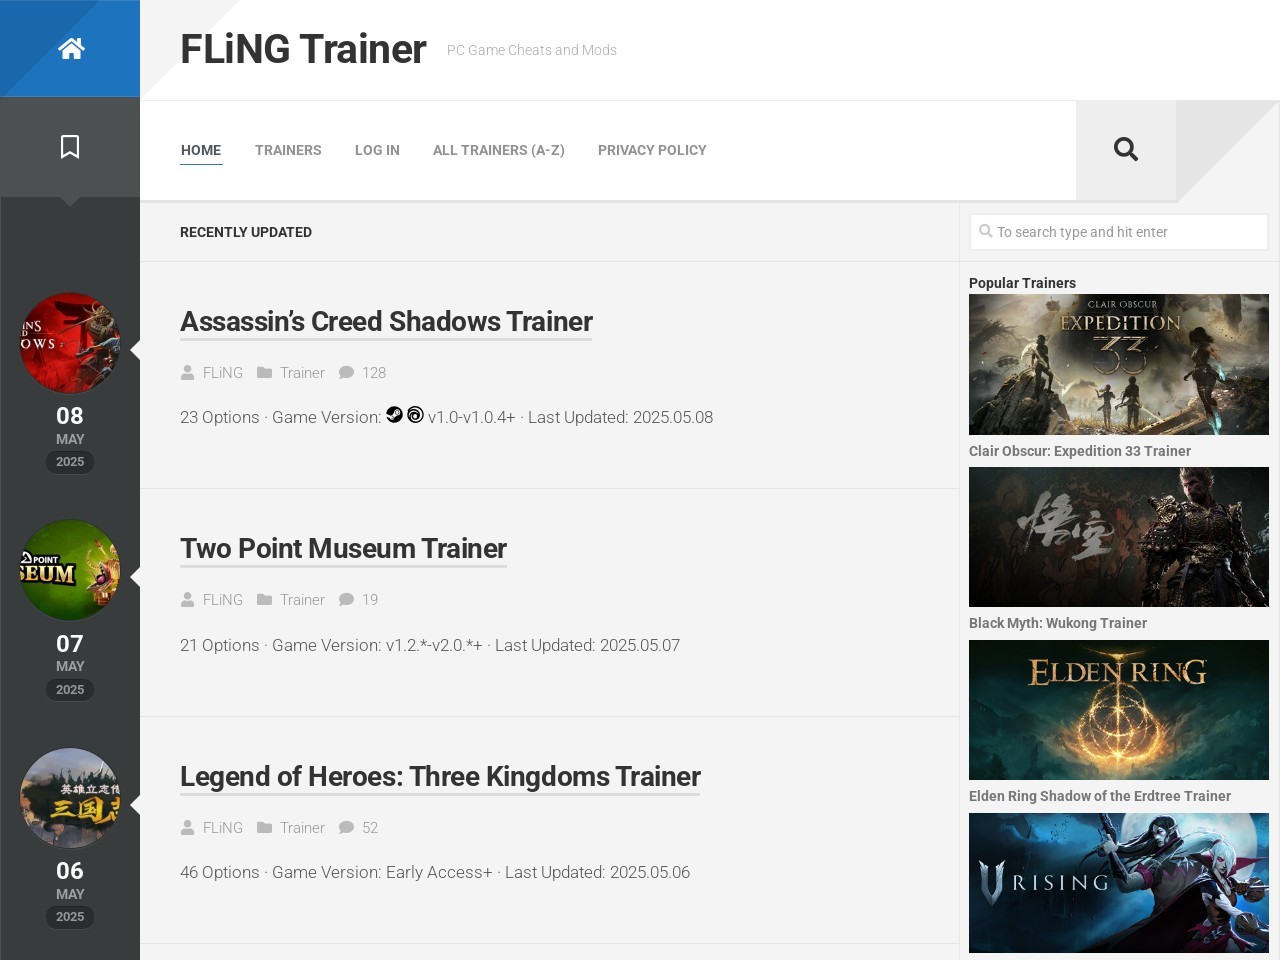Screen dimensions: 1280x960
Task: Open Black Myth: Wukong Trainer link
Action: (1058, 623)
